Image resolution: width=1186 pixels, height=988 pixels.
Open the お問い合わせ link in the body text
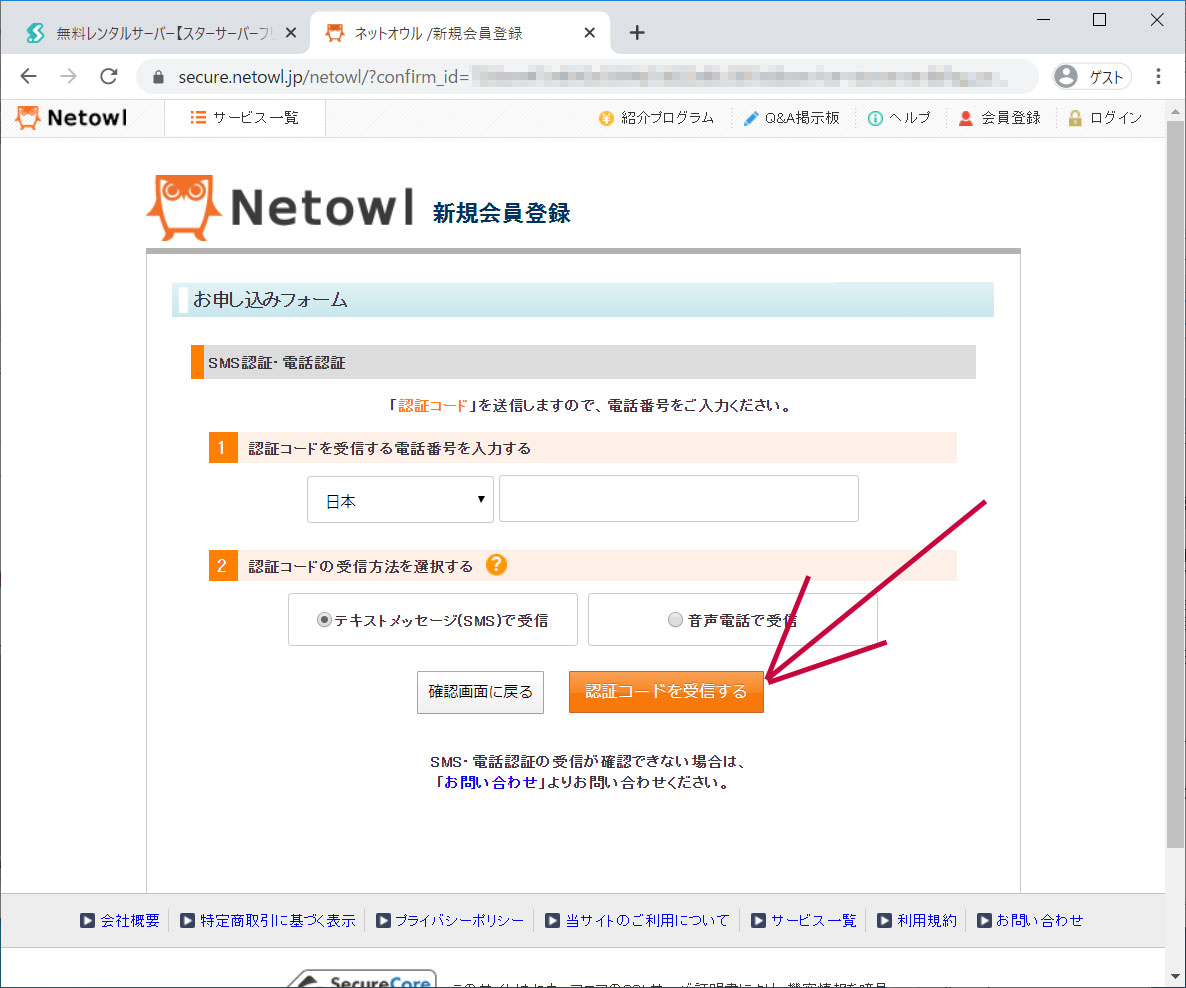click(490, 782)
